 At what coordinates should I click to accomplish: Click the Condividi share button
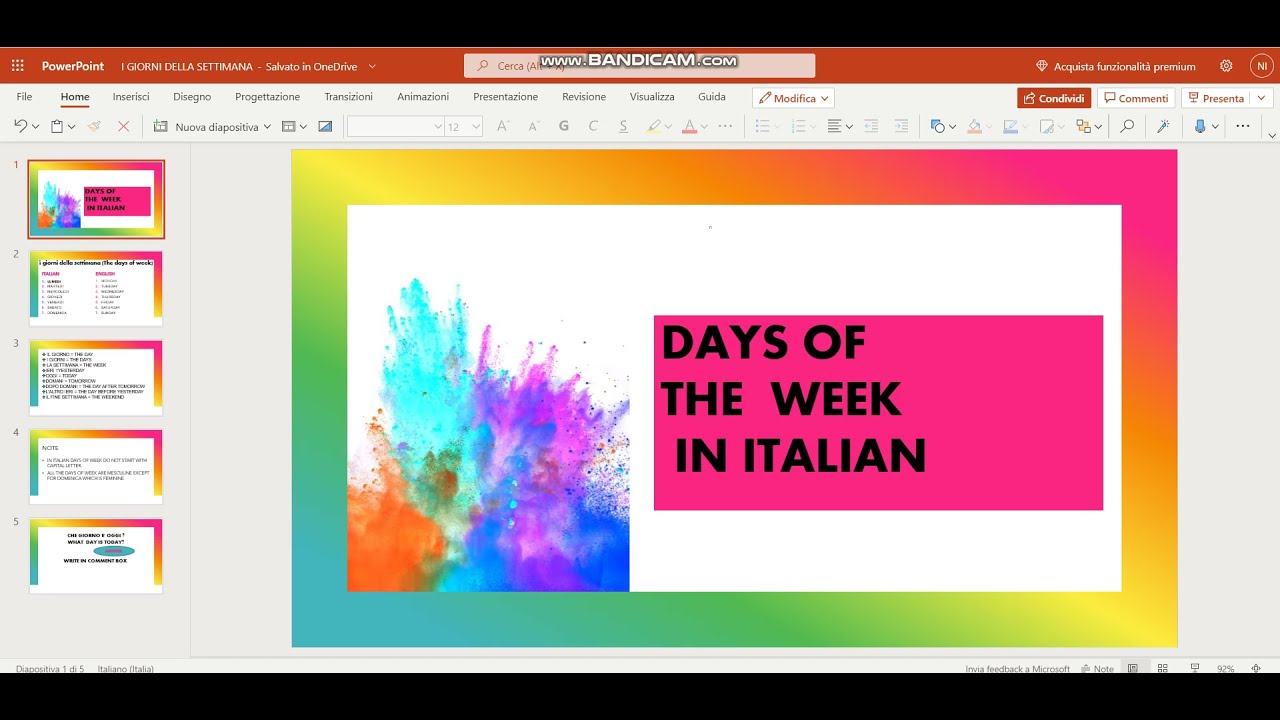pyautogui.click(x=1054, y=98)
